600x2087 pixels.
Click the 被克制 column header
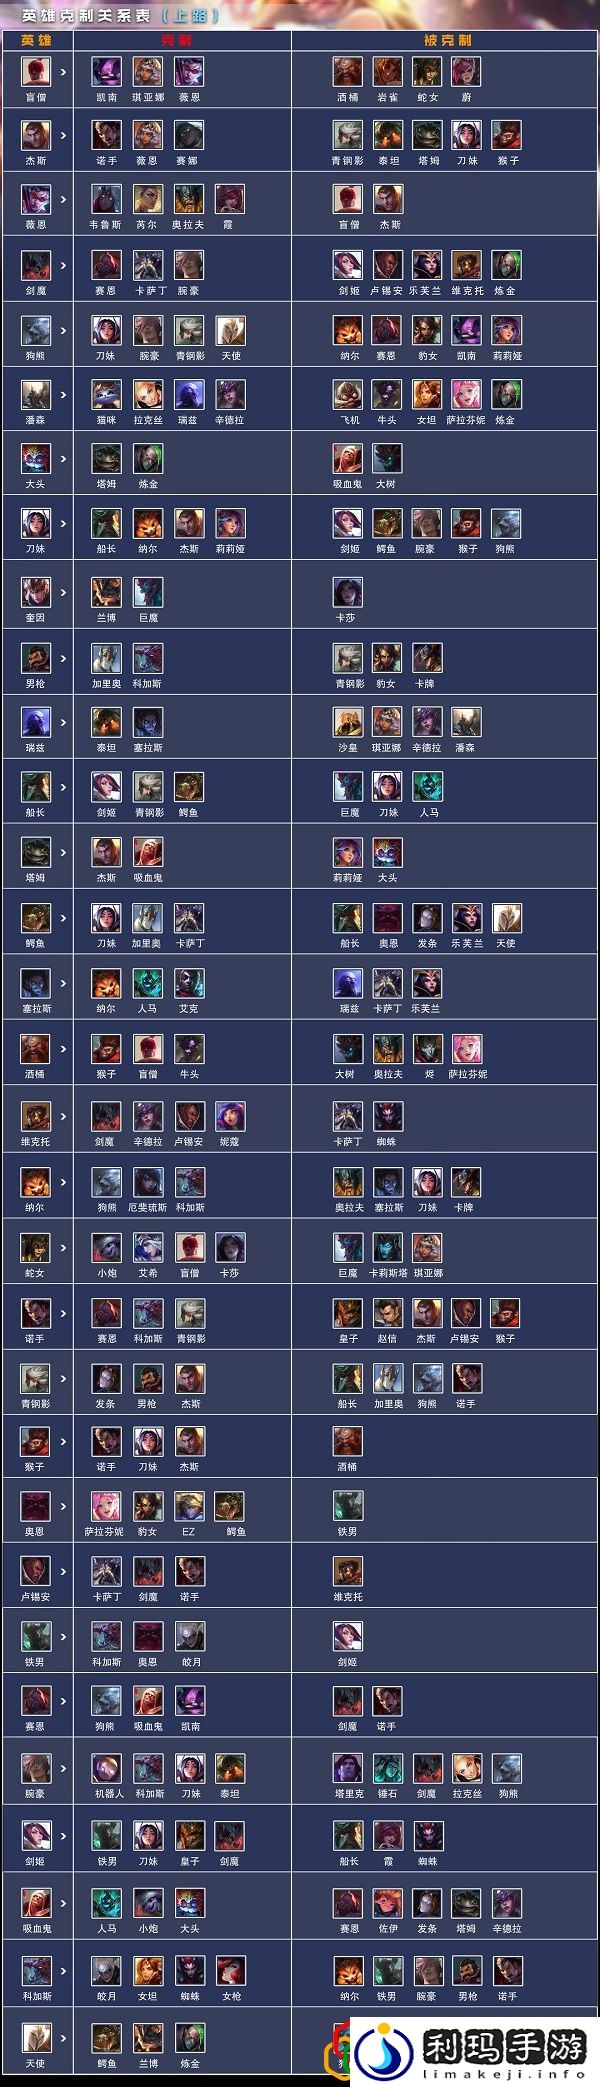click(x=447, y=40)
